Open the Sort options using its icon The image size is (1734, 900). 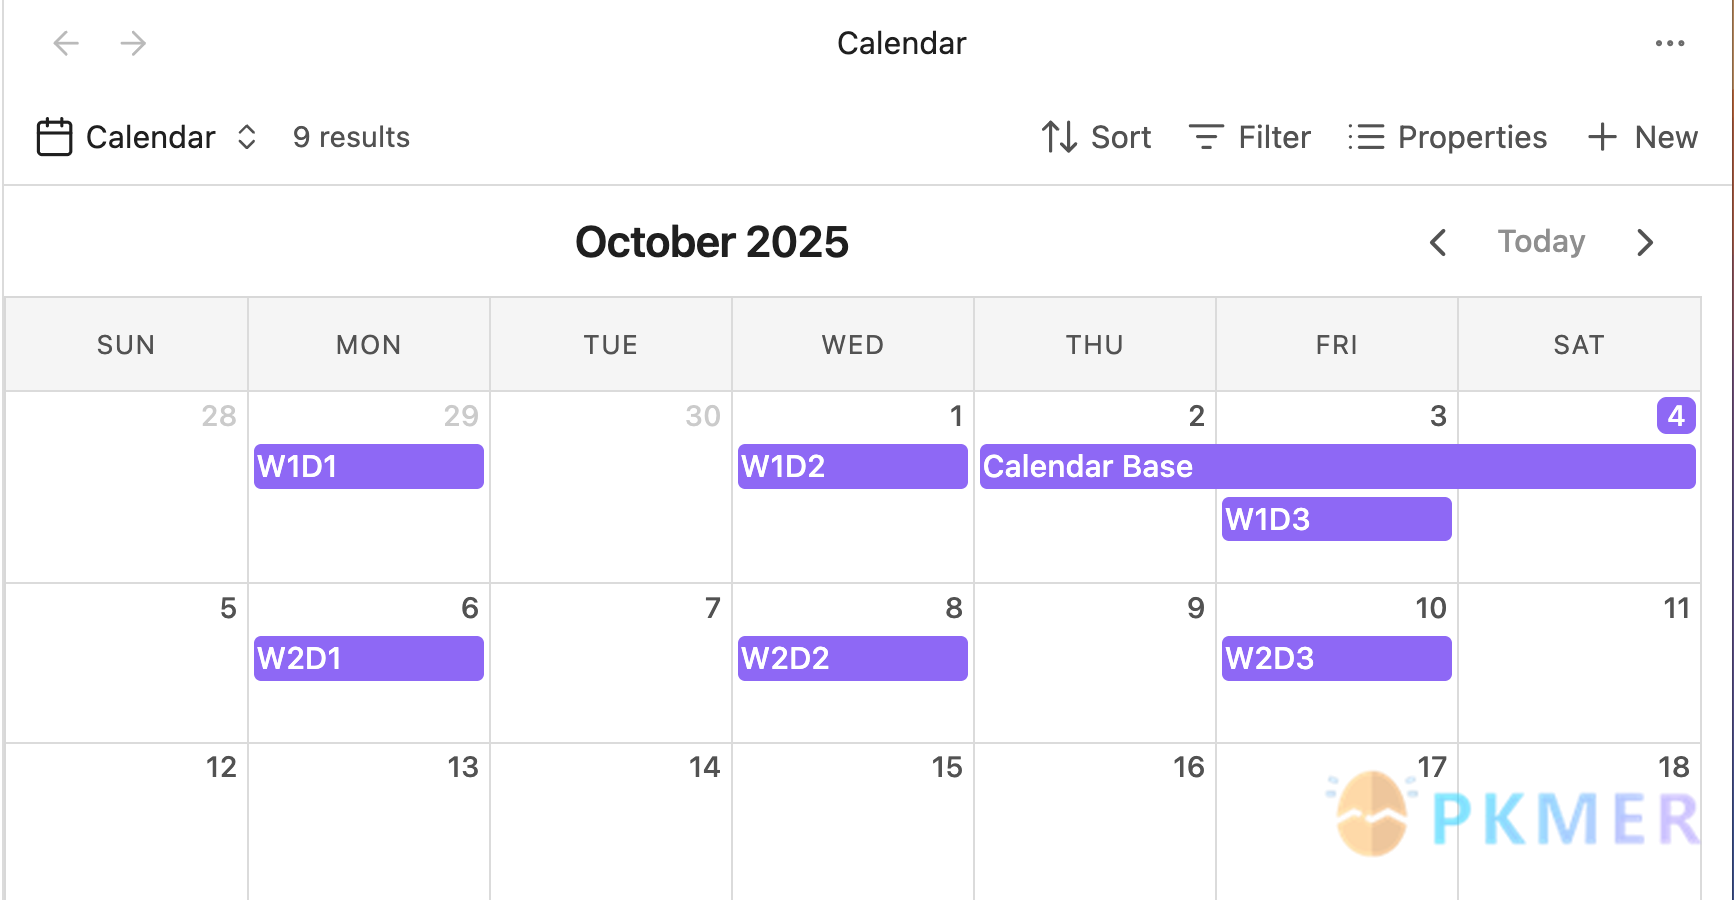tap(1058, 137)
